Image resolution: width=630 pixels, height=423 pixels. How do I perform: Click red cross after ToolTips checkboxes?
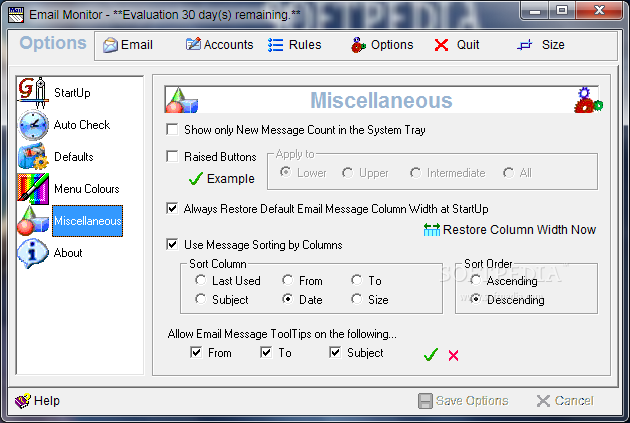click(453, 356)
